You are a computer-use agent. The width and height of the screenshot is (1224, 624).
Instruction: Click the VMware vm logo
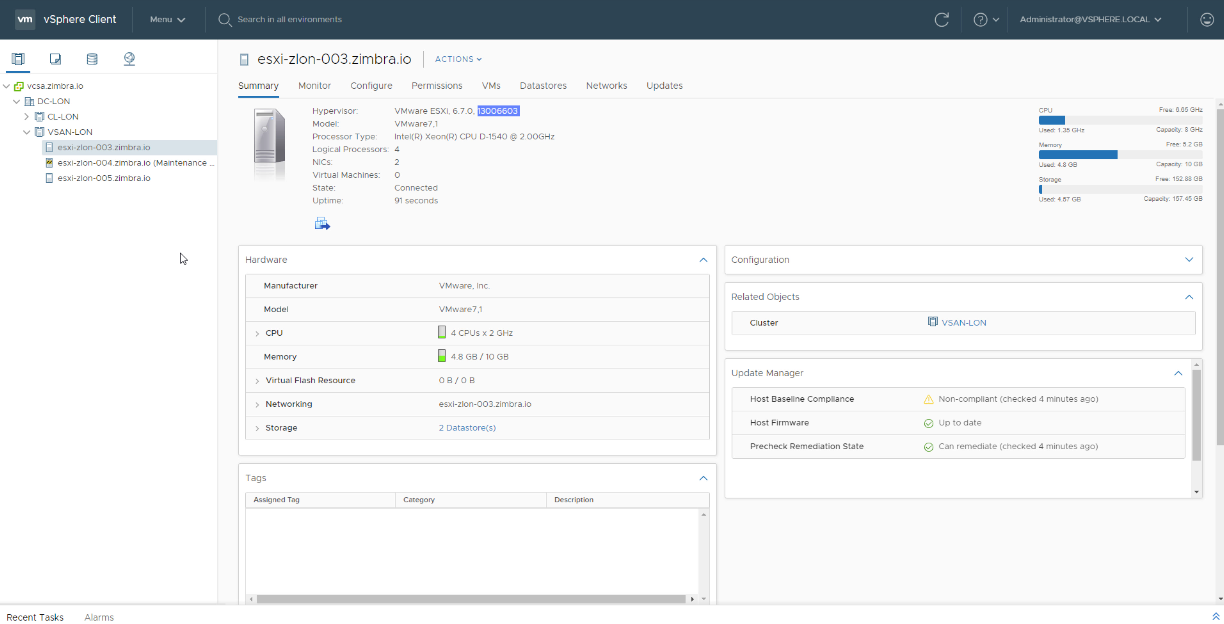tap(25, 19)
